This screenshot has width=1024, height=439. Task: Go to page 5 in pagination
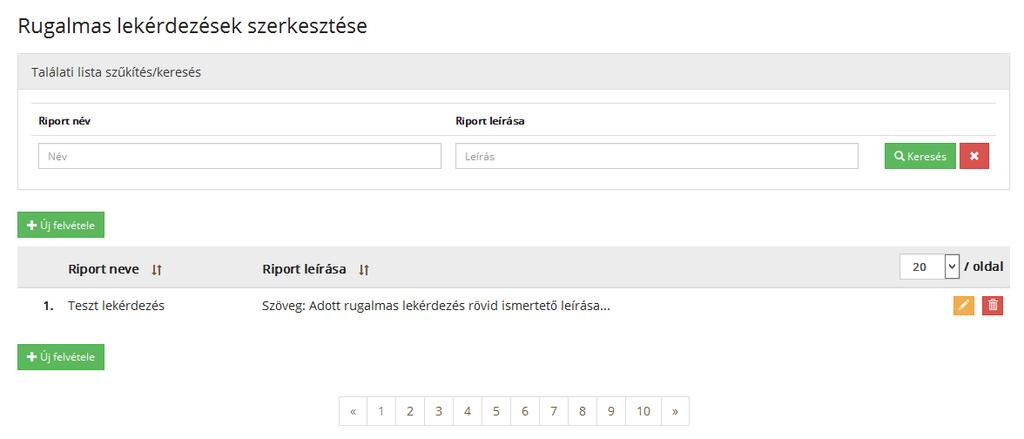click(496, 411)
